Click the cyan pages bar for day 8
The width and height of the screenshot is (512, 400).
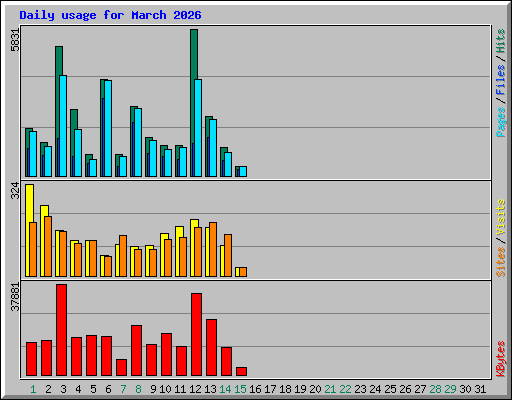(138, 142)
